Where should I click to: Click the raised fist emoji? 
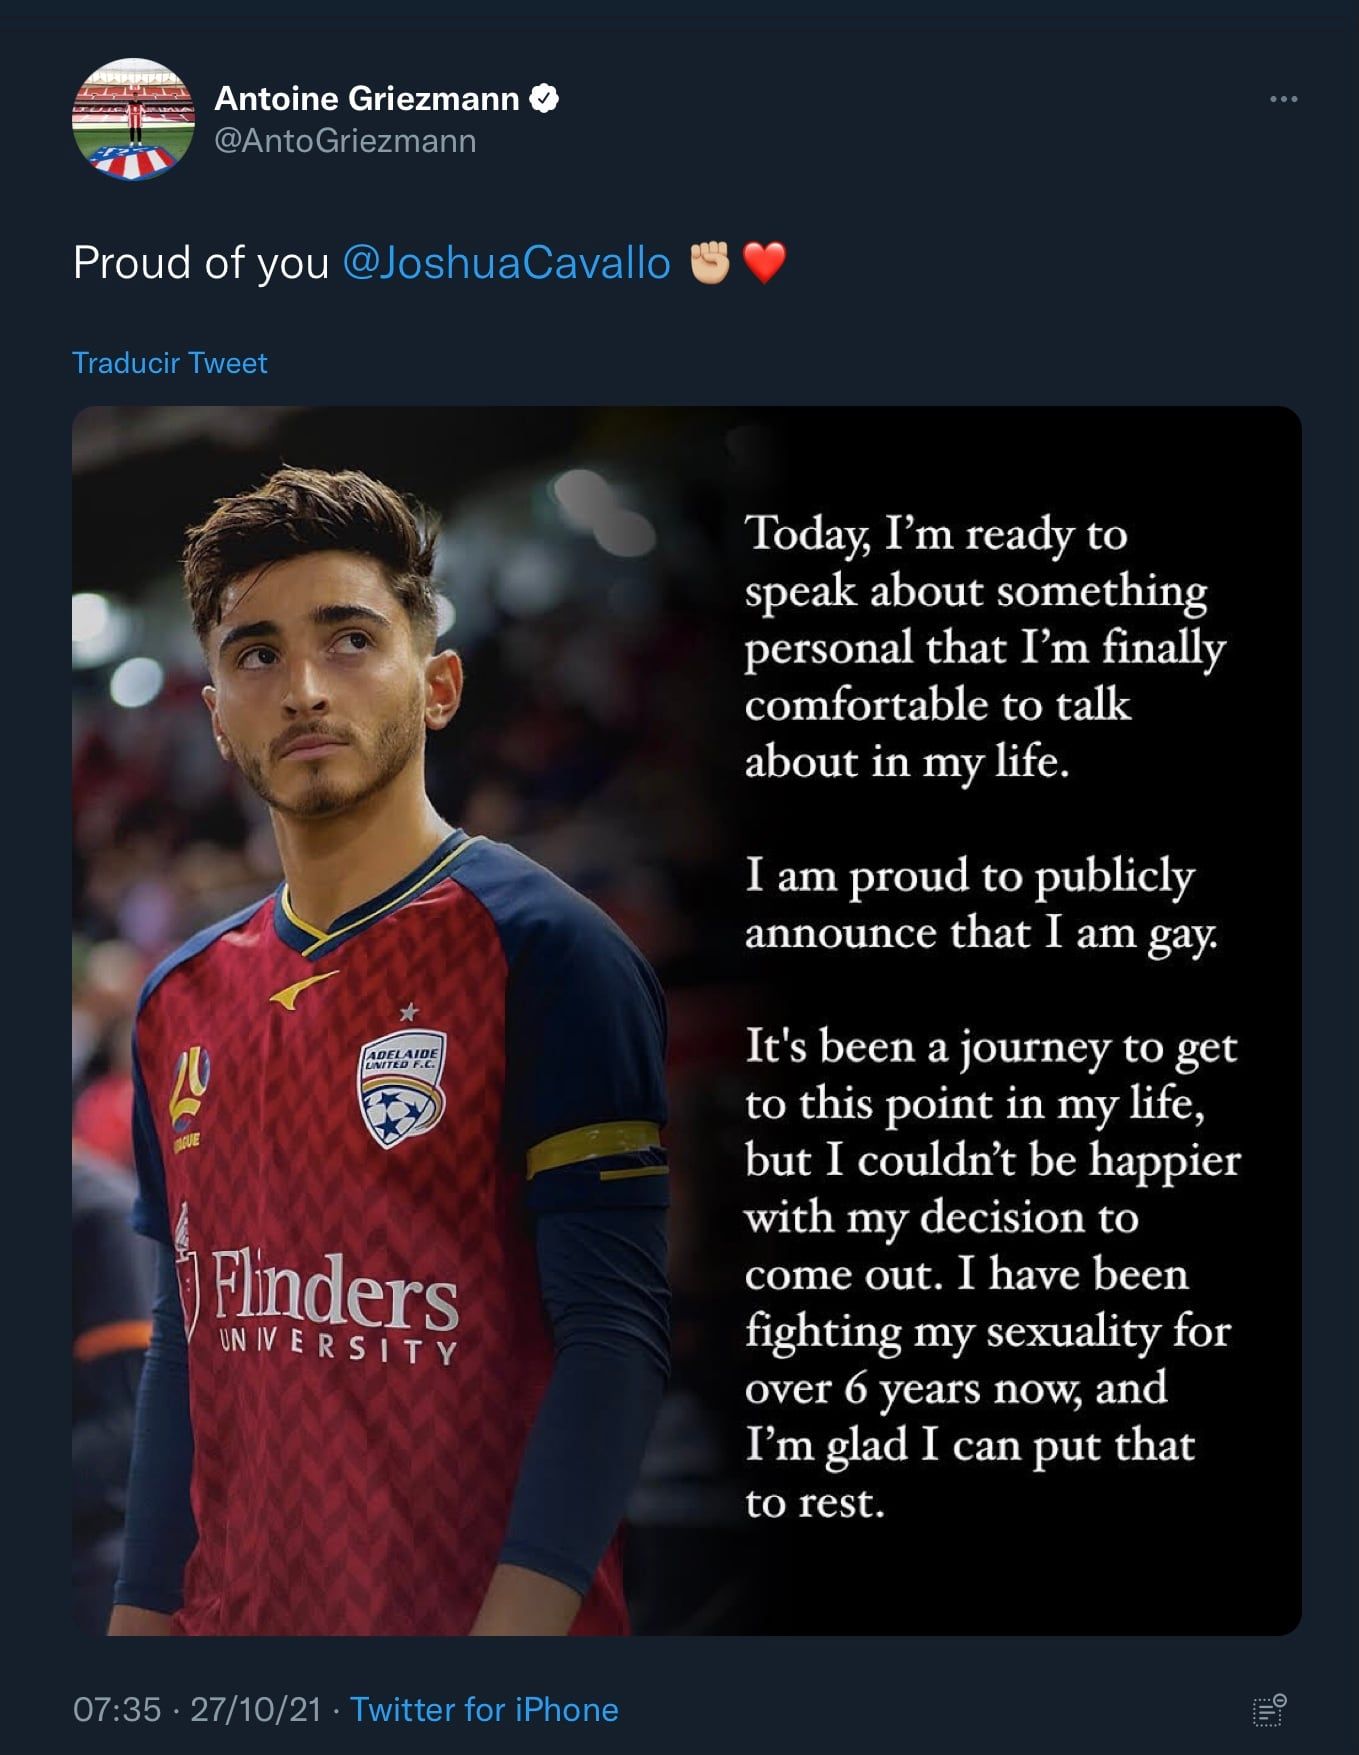[711, 263]
